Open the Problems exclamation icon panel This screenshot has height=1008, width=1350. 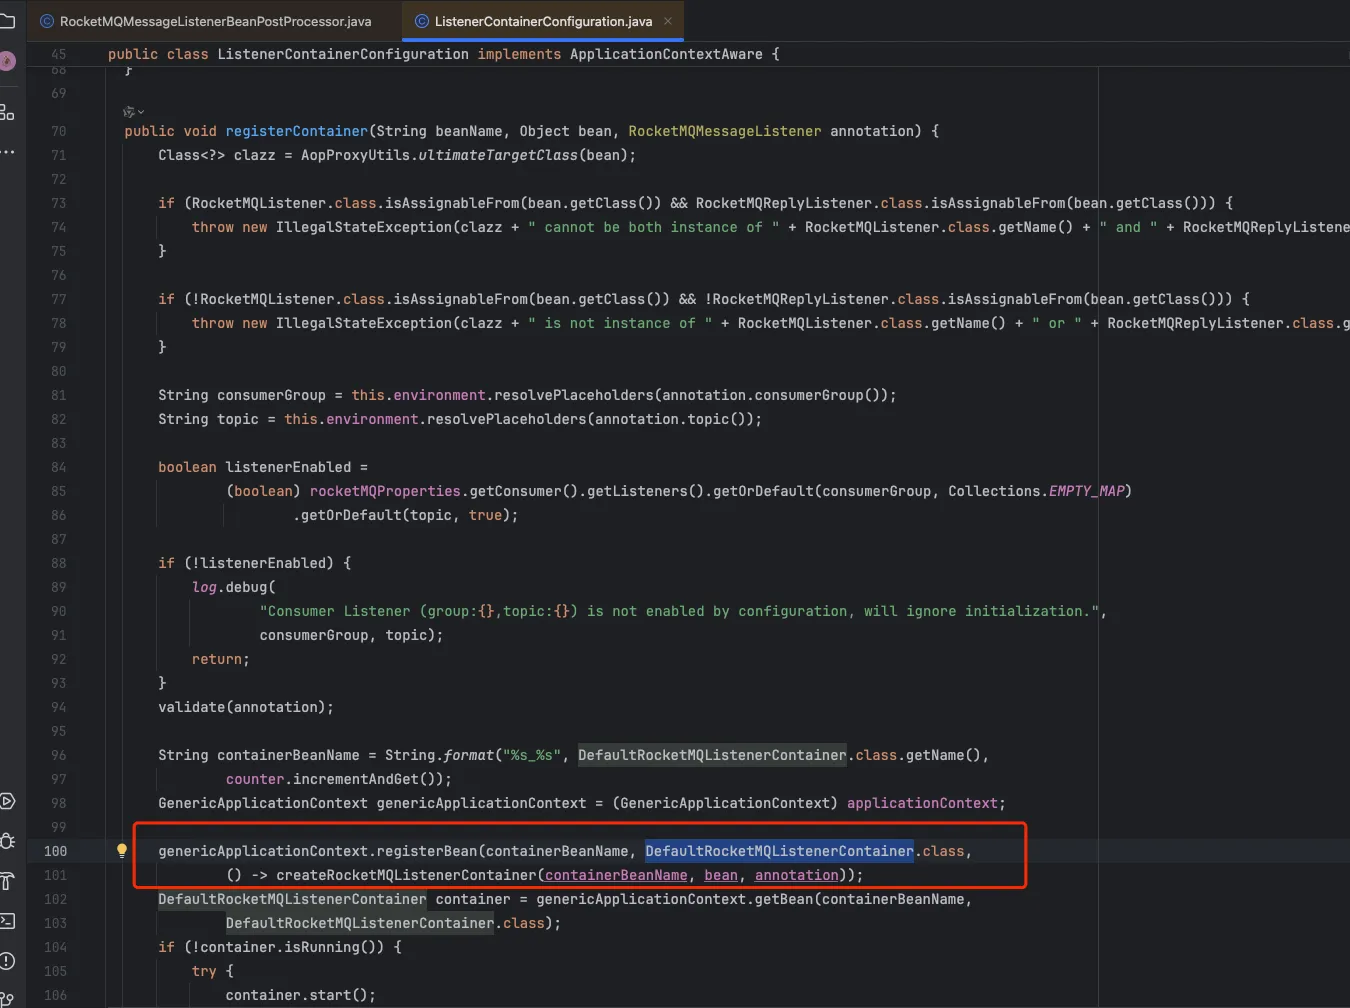7,961
